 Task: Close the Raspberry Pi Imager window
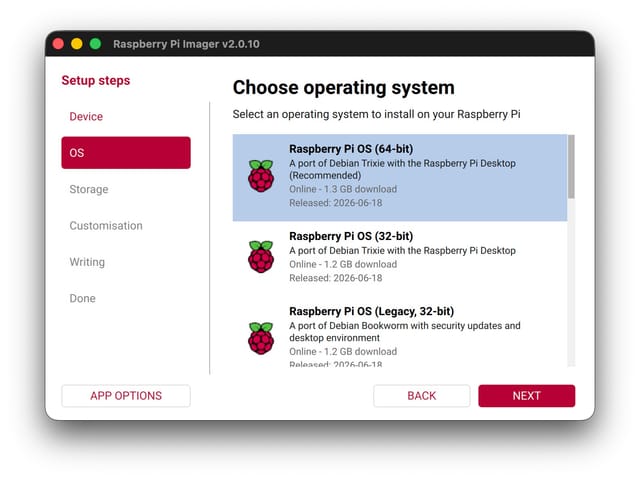pyautogui.click(x=58, y=44)
